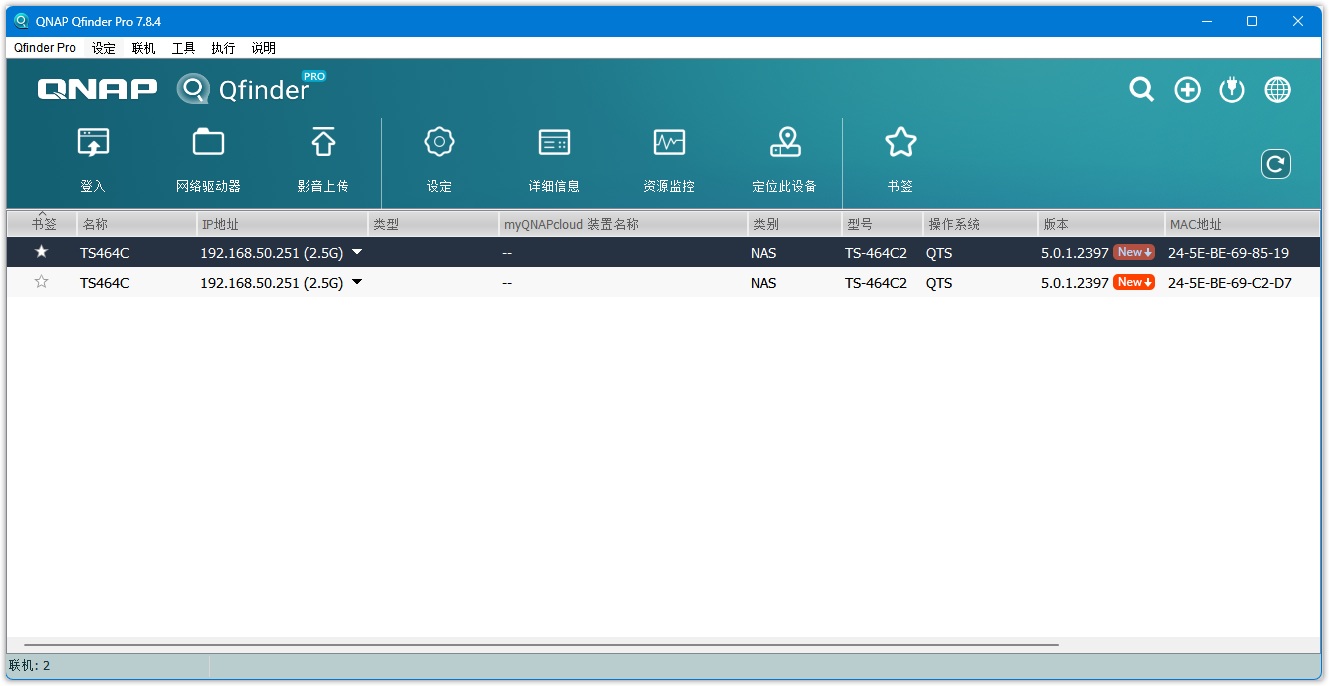Viewport: 1329px width, 686px height.
Task: Click the add device plus icon
Action: click(1187, 90)
